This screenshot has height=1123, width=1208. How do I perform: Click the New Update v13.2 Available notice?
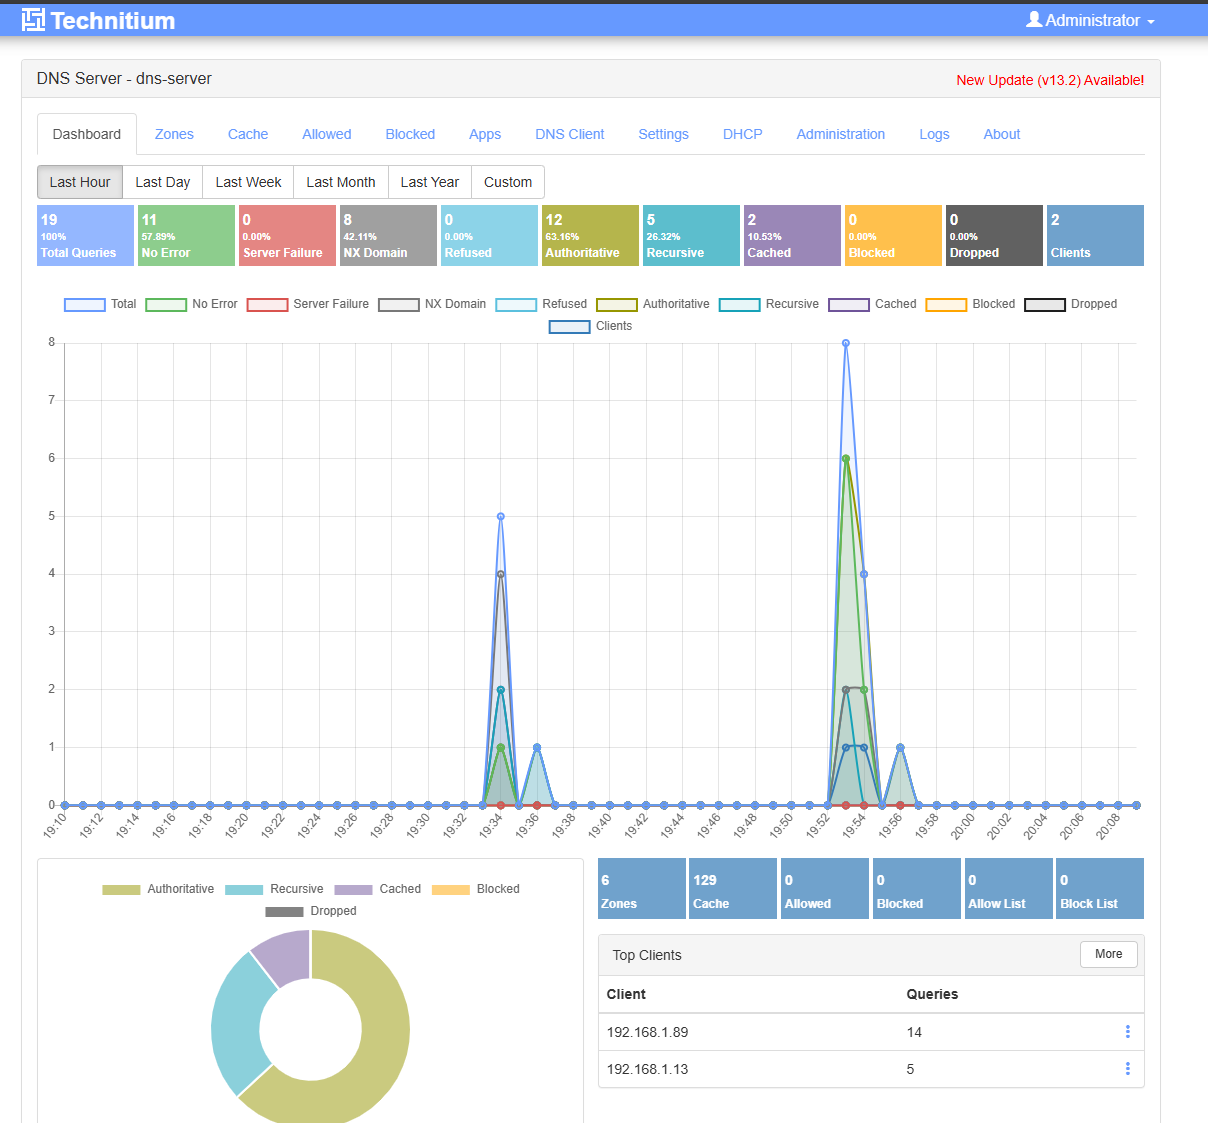(x=1050, y=80)
